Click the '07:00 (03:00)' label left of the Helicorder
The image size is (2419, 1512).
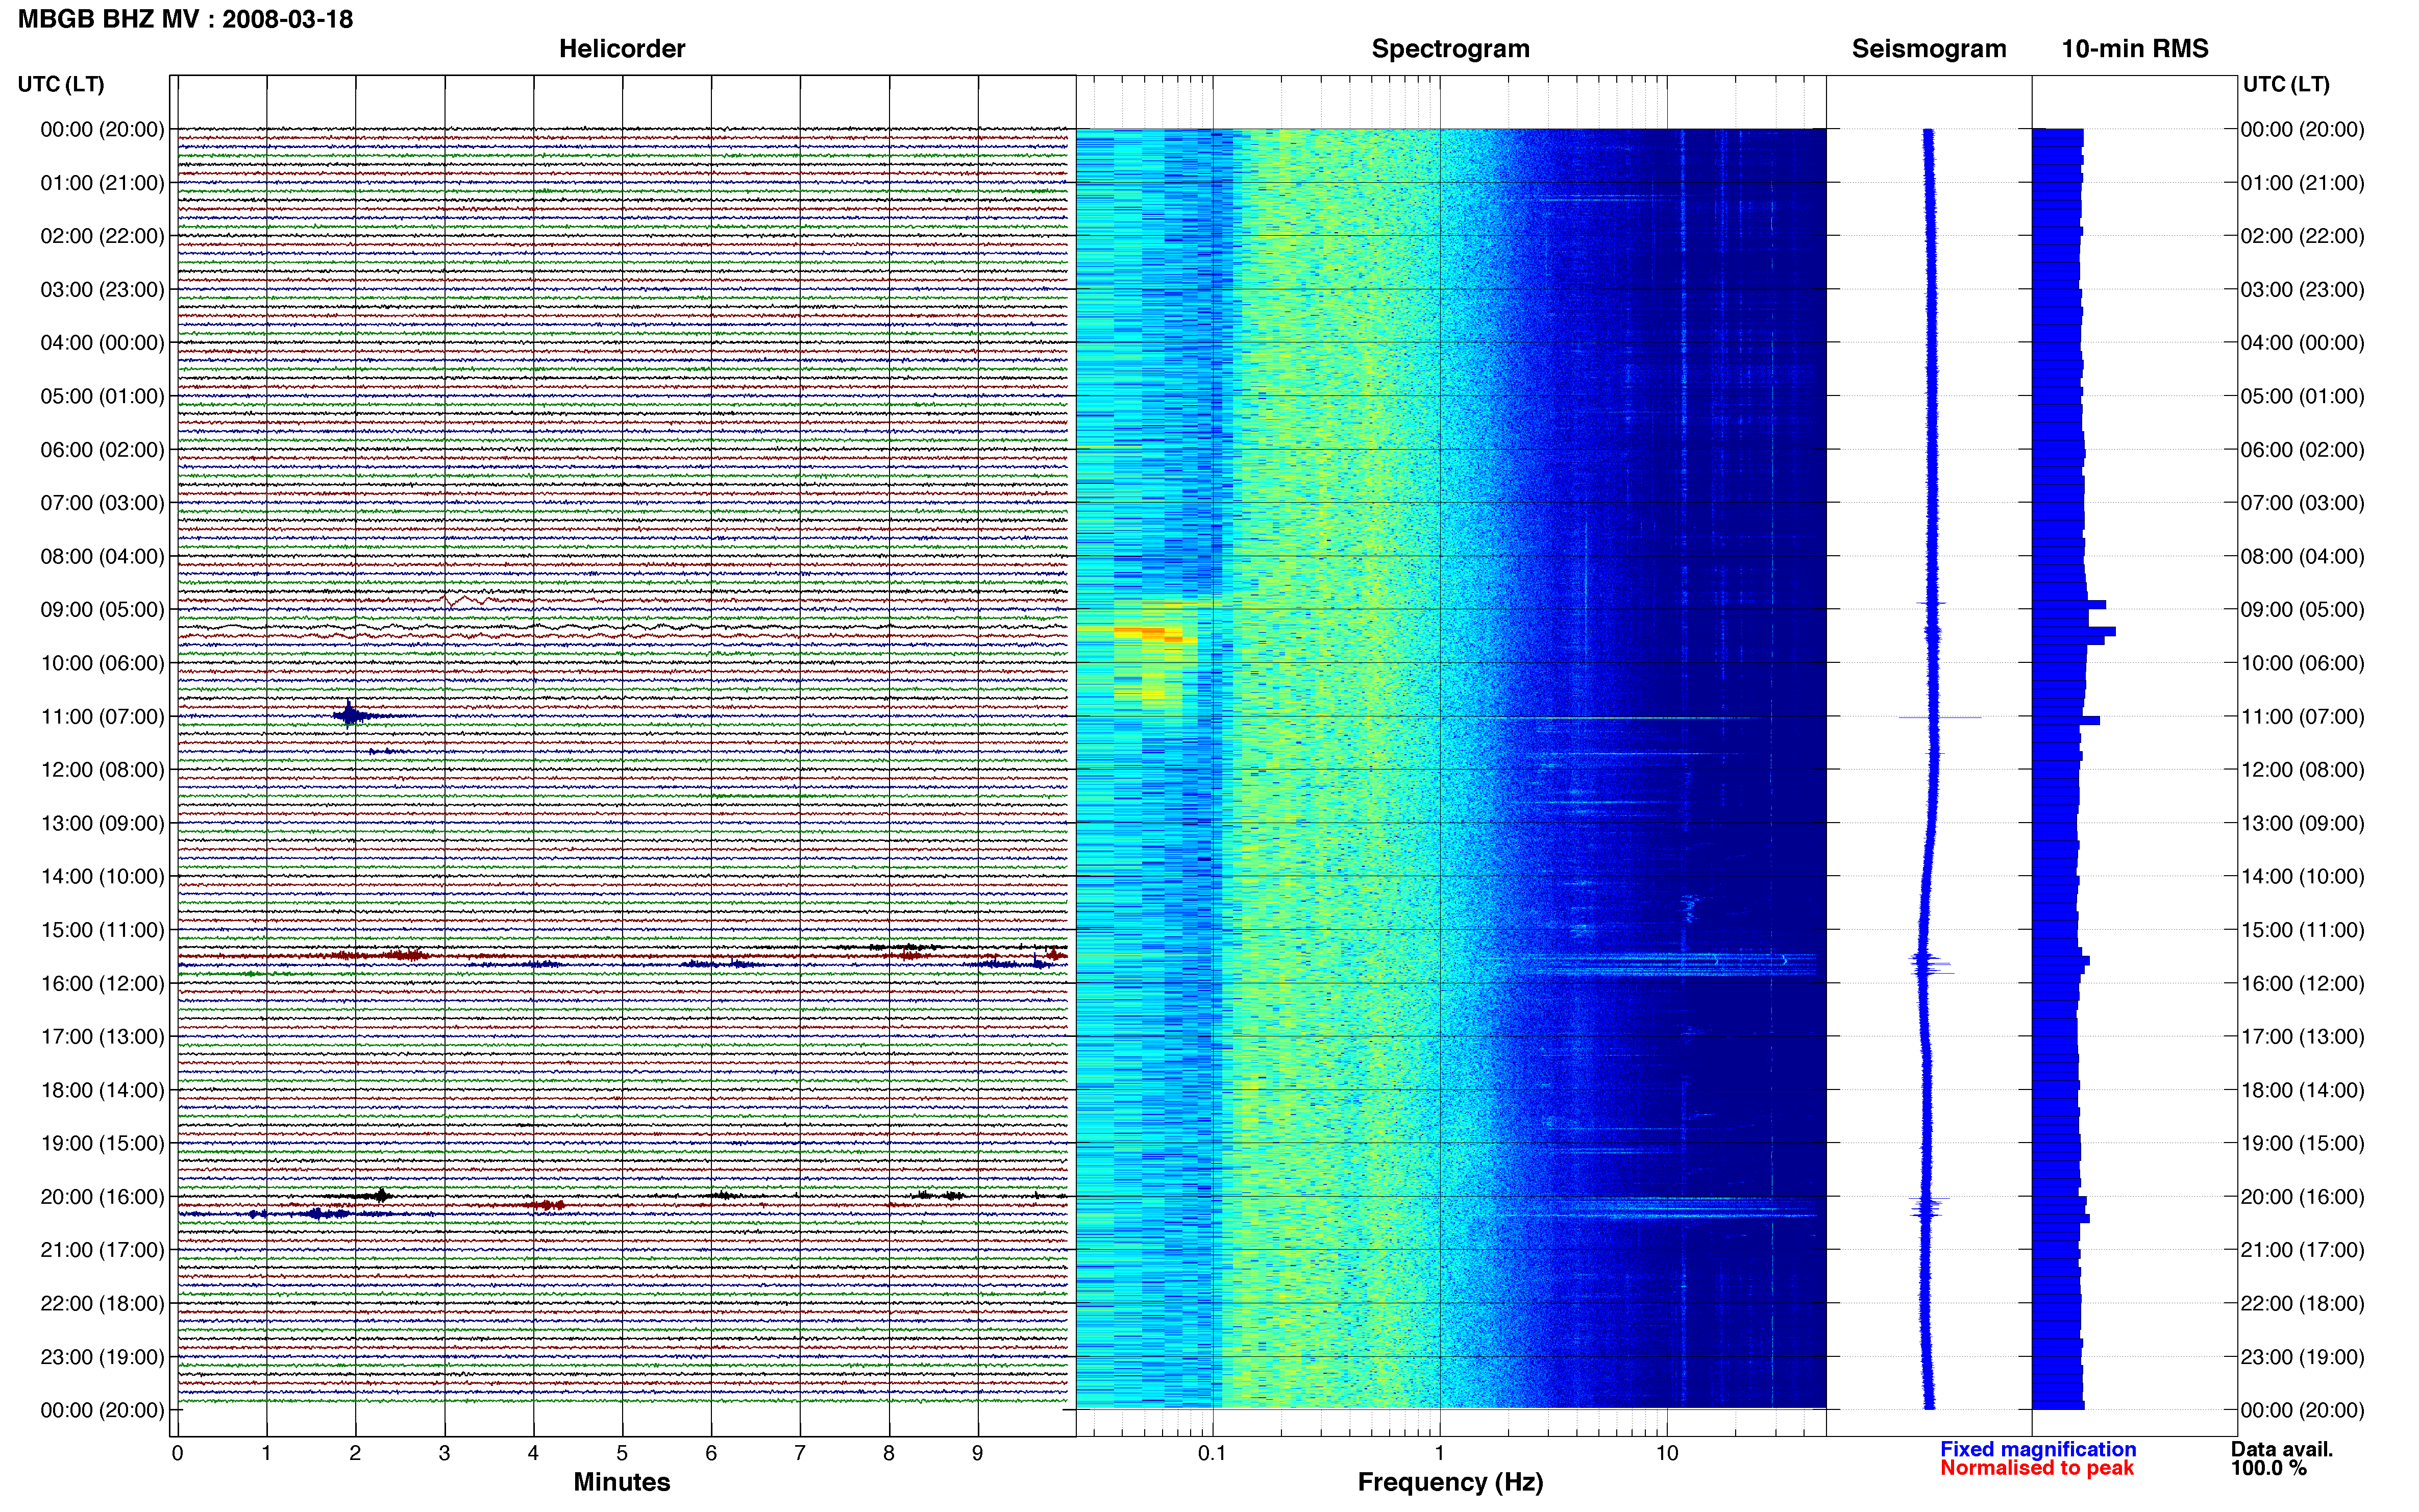coord(102,503)
